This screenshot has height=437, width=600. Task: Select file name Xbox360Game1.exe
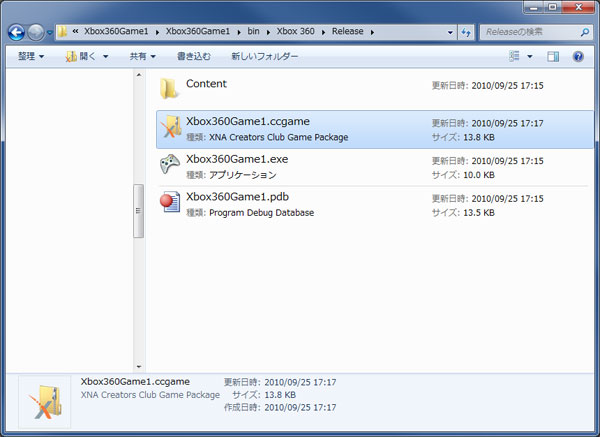click(237, 159)
